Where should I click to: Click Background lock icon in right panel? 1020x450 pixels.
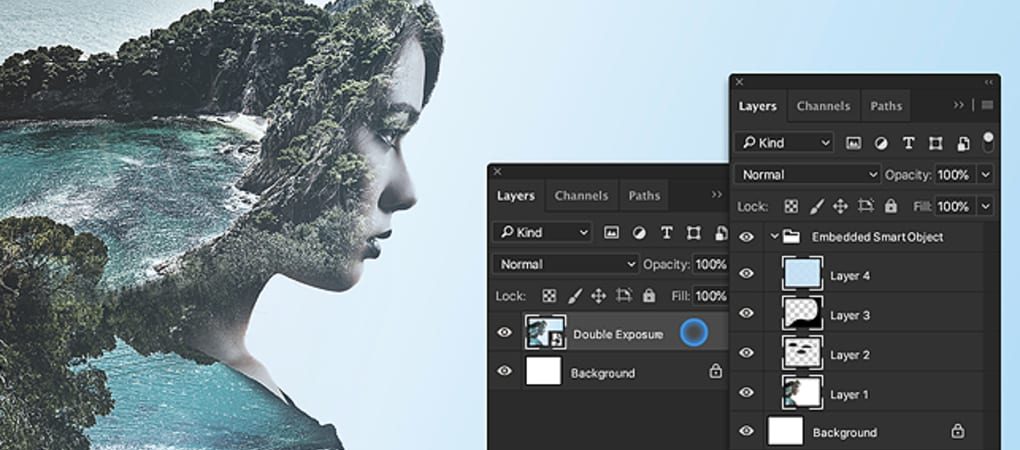click(x=957, y=431)
